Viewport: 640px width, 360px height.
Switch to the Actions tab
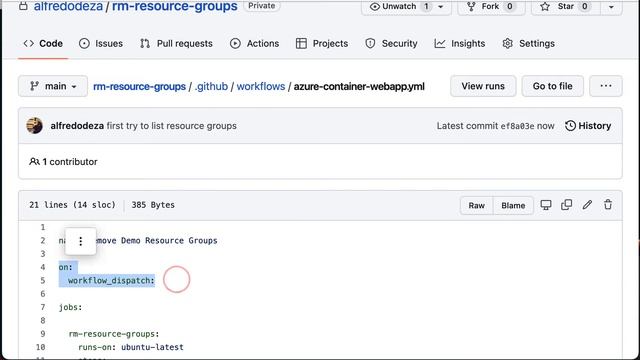[254, 43]
